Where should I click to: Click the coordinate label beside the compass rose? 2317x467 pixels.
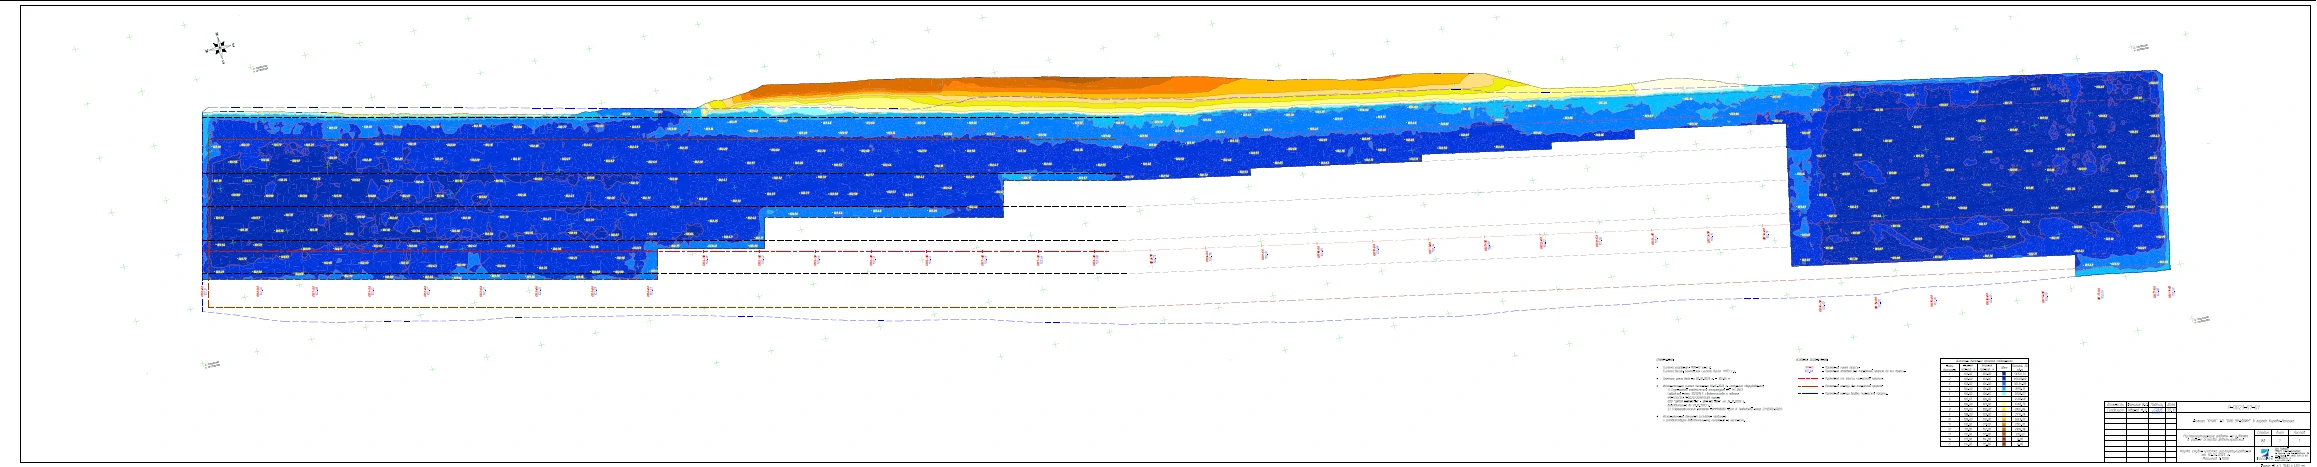260,69
